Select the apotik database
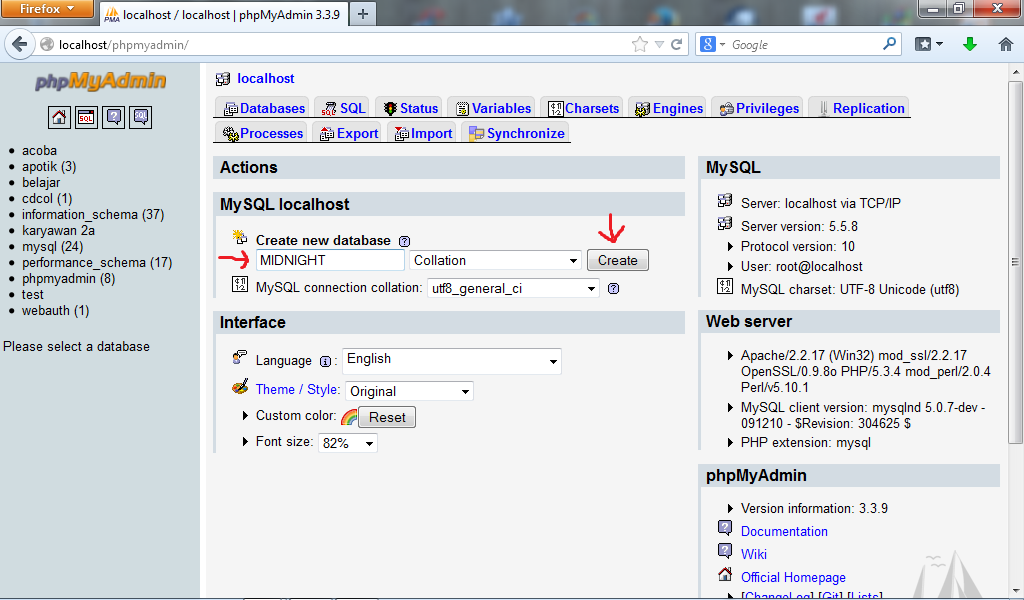1024x600 pixels. point(49,166)
